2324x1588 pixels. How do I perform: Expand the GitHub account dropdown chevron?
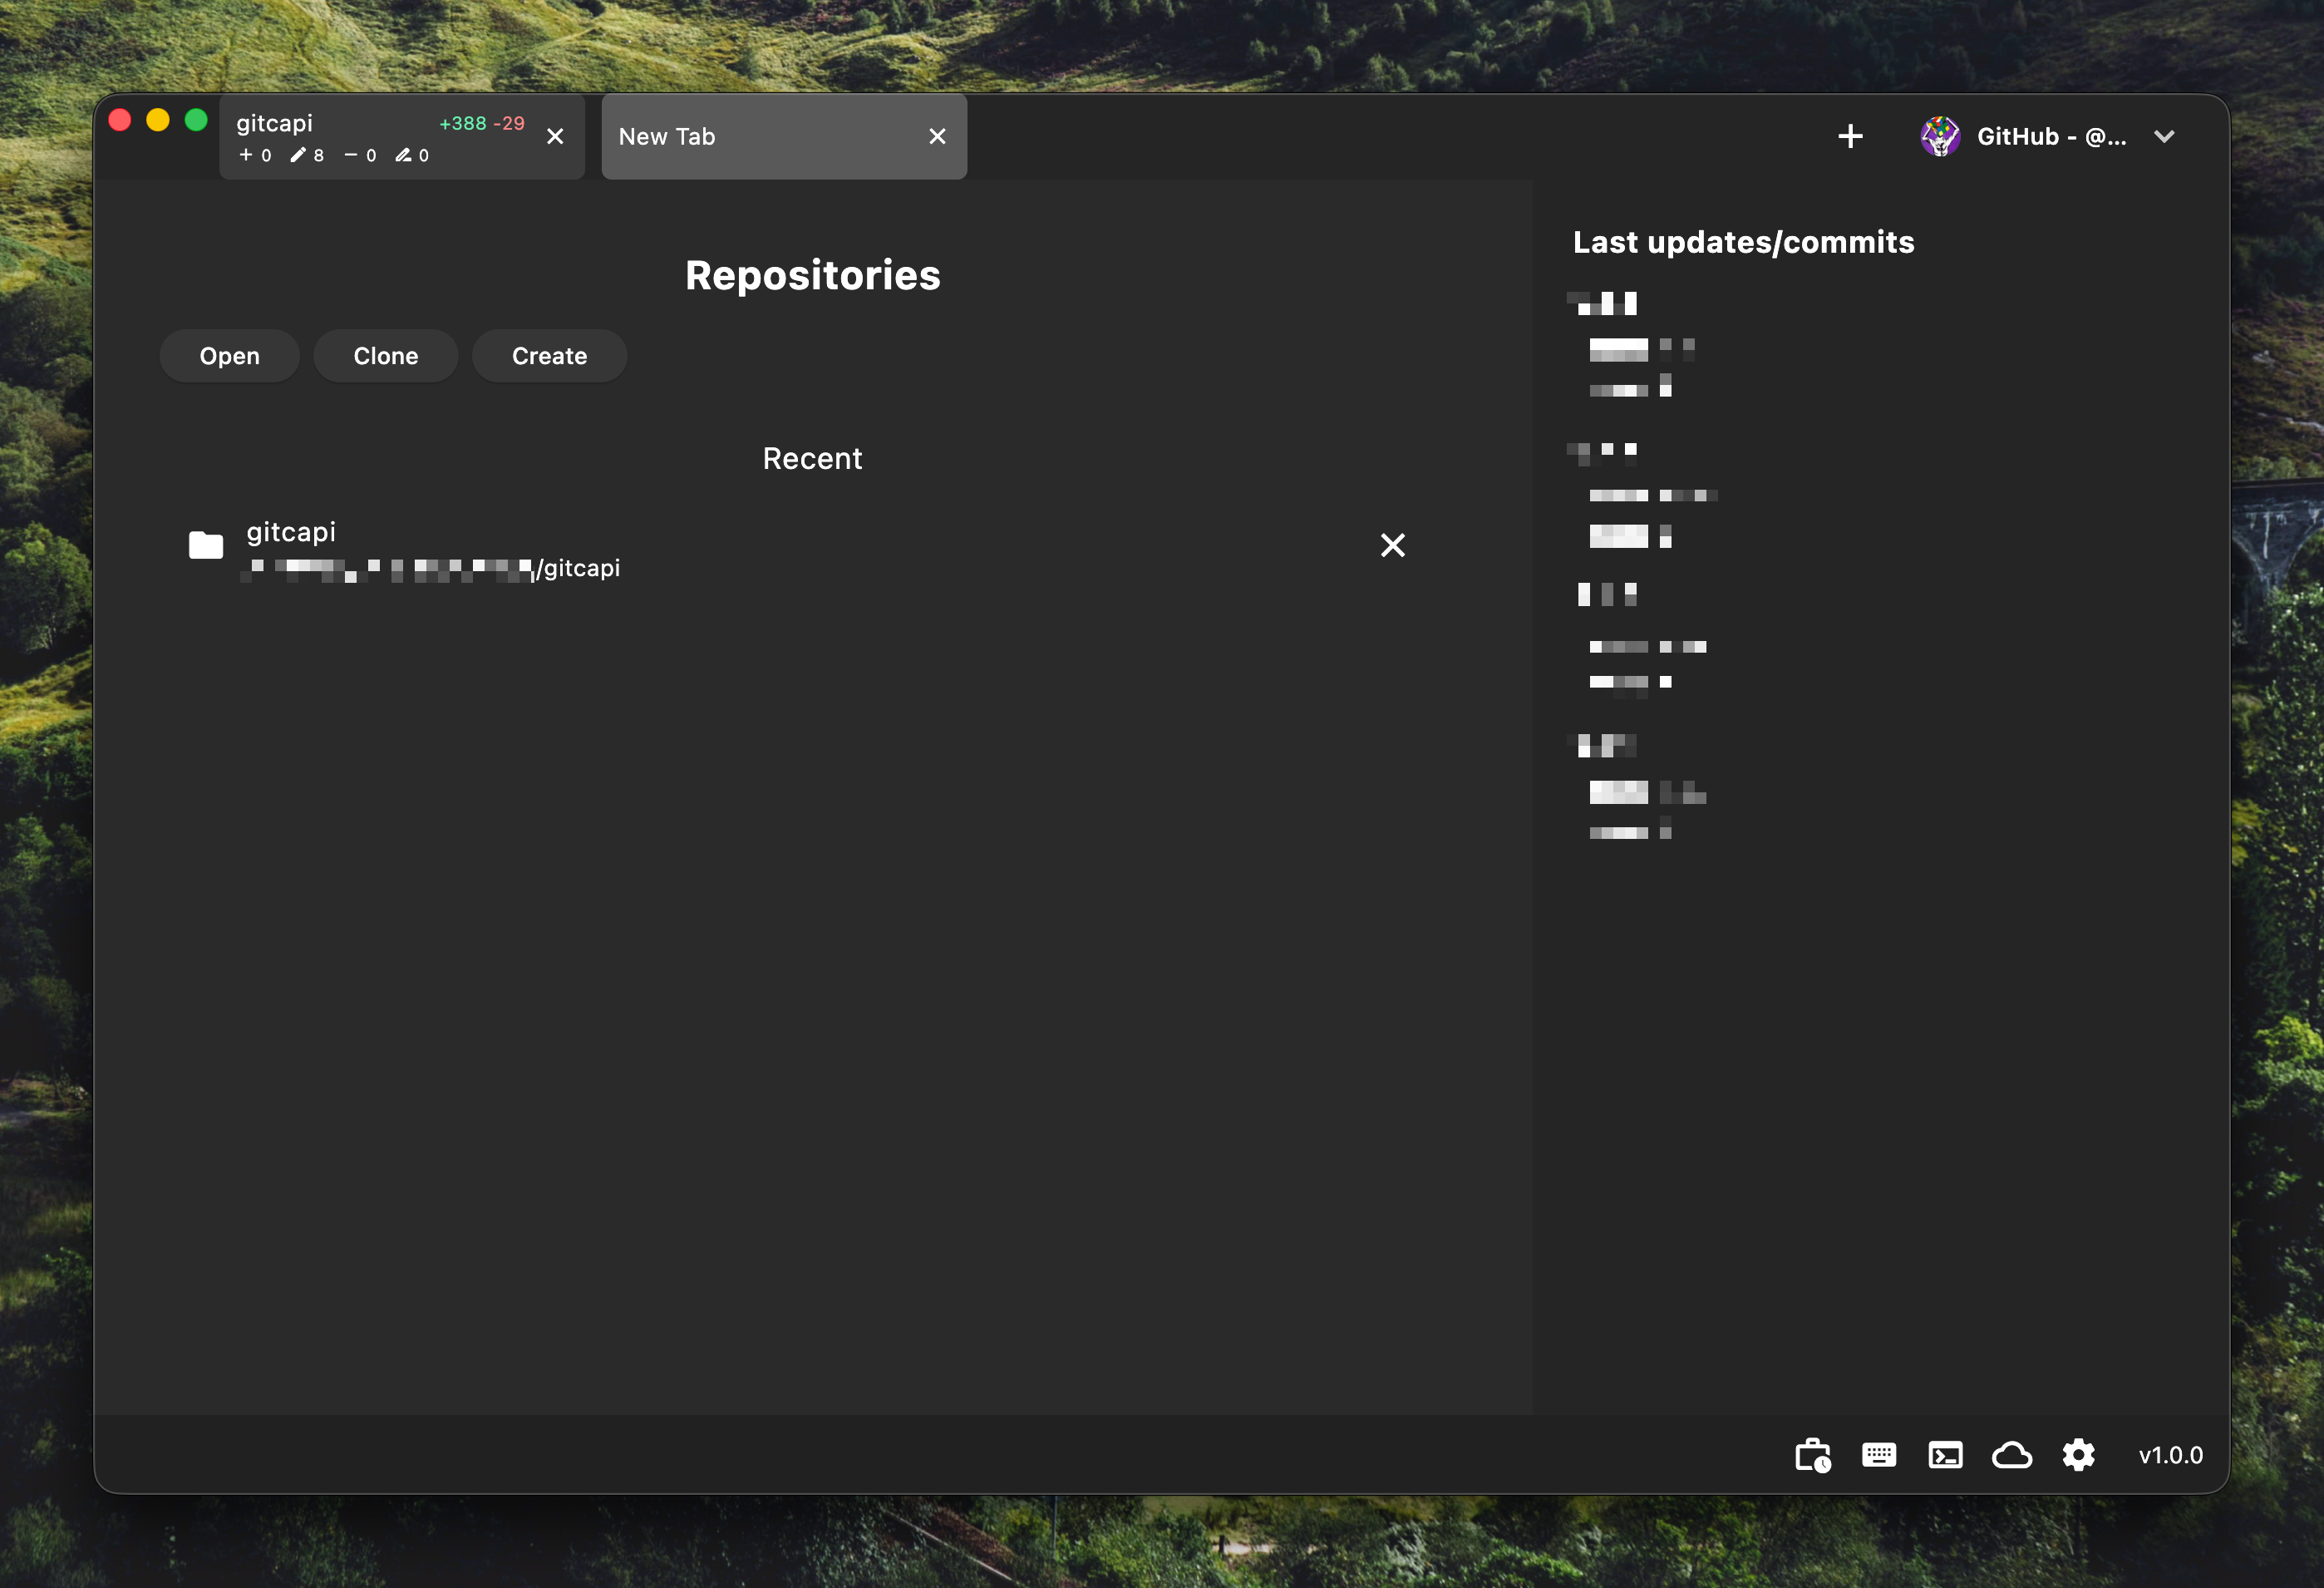pos(2164,137)
